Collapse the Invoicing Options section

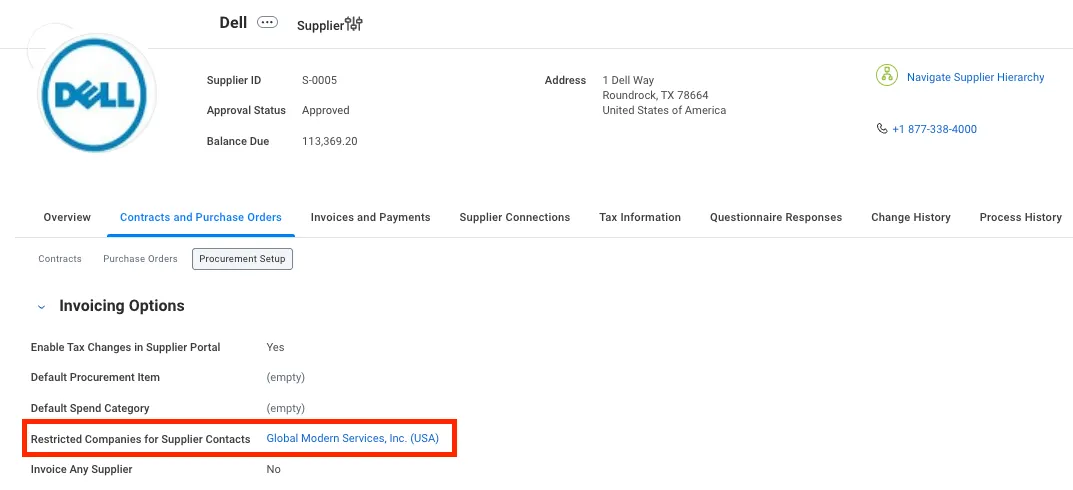click(42, 307)
